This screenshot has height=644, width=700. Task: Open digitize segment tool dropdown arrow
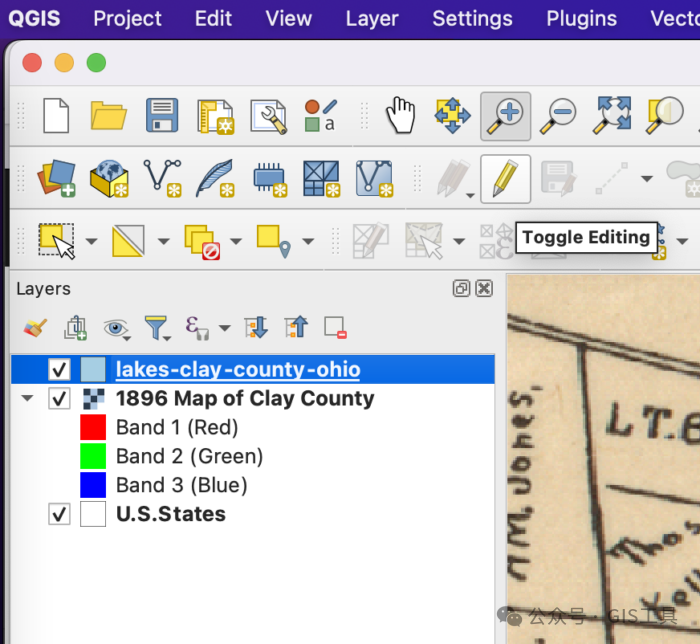pos(647,179)
